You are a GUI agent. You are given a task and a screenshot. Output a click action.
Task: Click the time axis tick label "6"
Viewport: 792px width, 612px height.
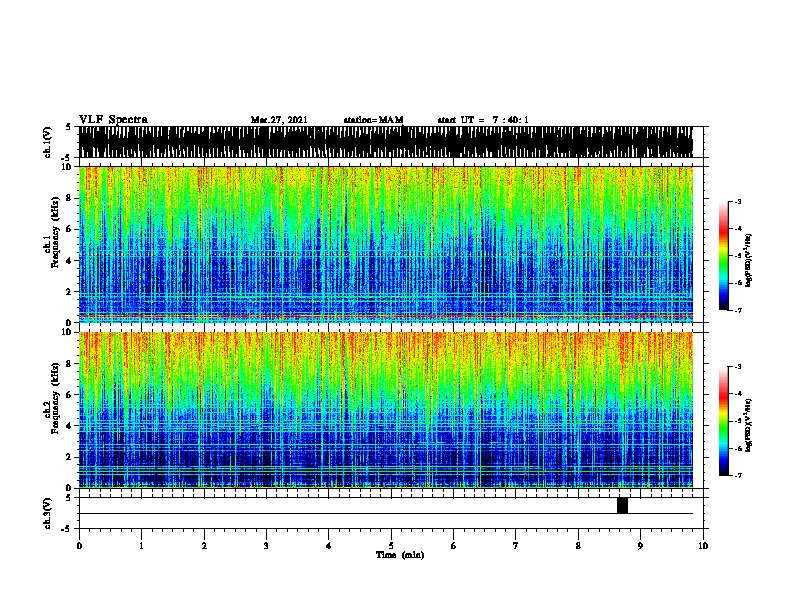pyautogui.click(x=454, y=546)
